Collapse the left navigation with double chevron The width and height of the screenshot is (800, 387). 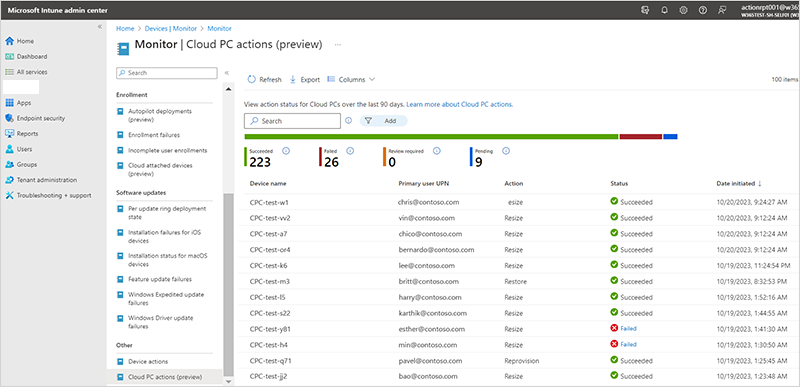pos(99,27)
